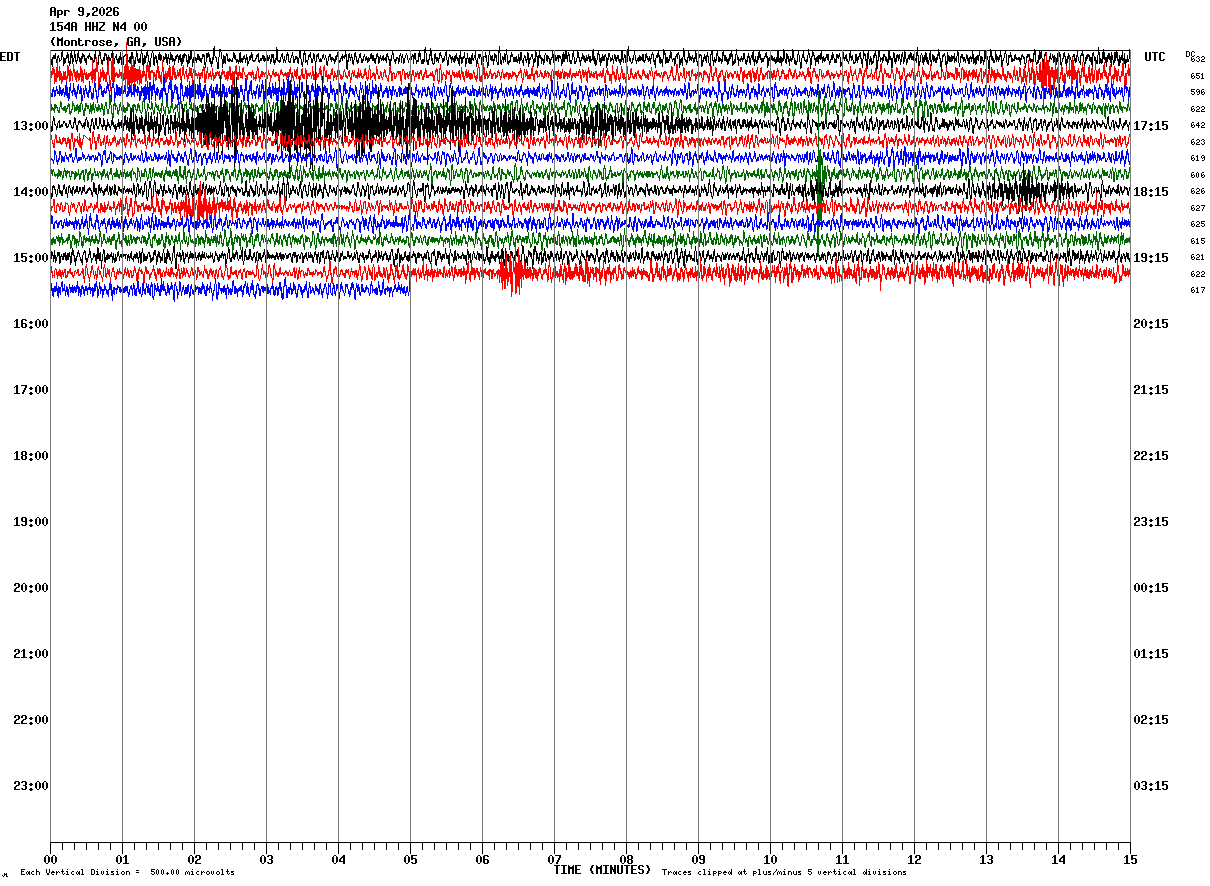
Task: Click the 15 minute tick label
Action: (x=1130, y=860)
